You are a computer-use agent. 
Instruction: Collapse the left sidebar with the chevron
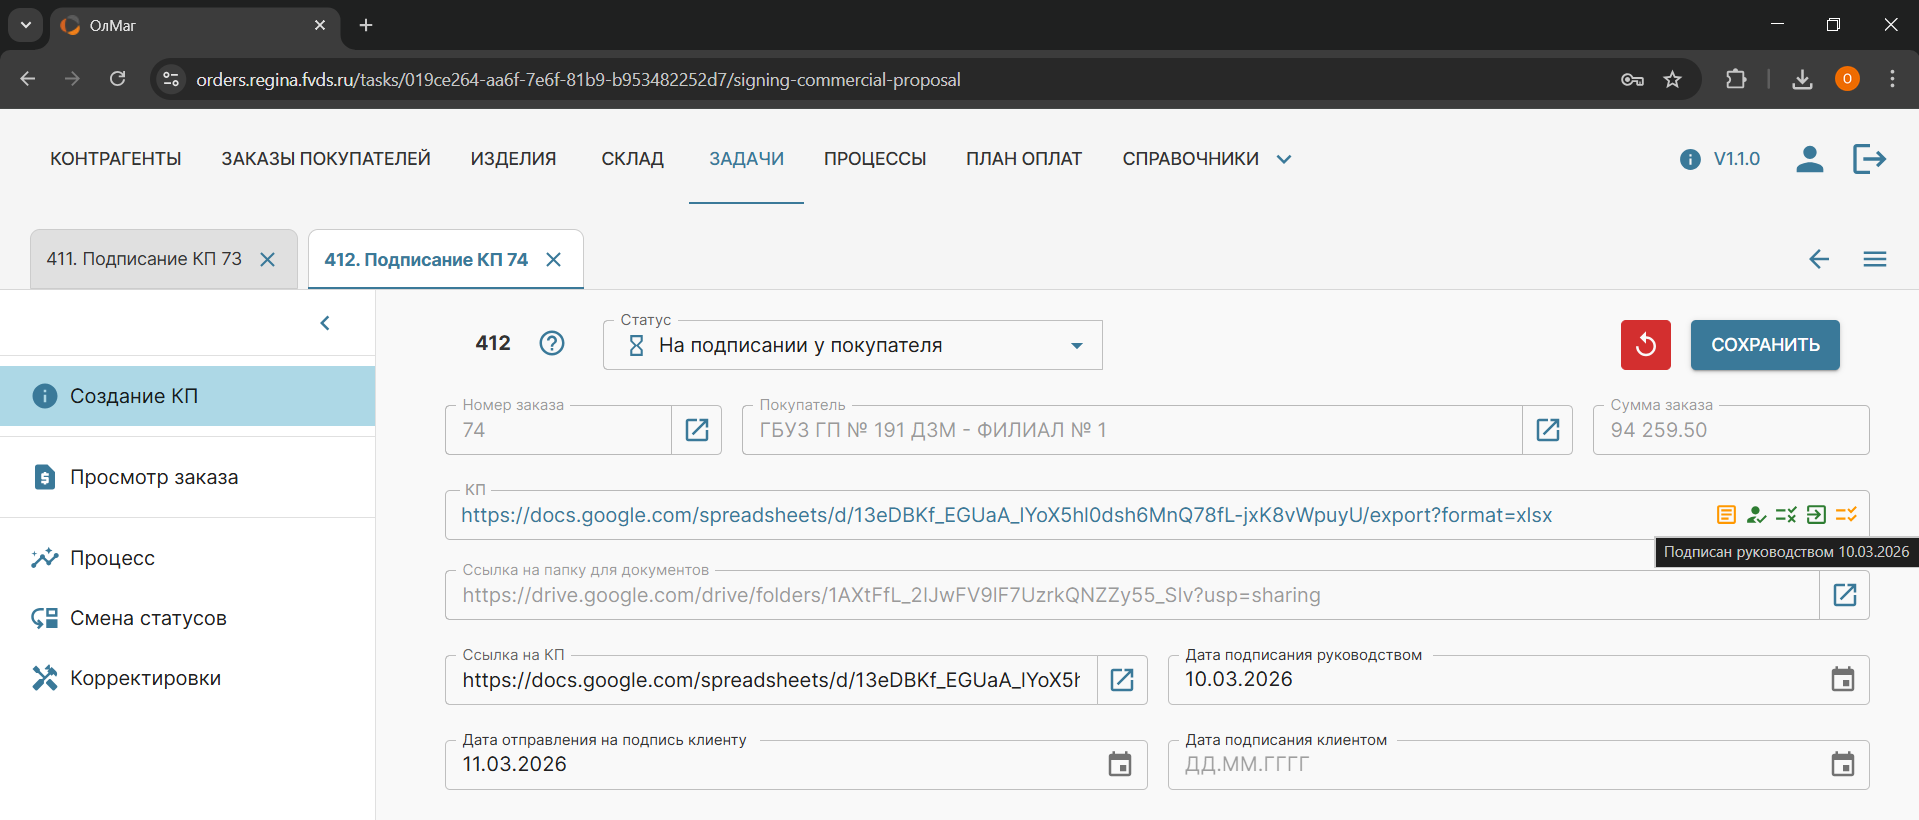pyautogui.click(x=325, y=323)
